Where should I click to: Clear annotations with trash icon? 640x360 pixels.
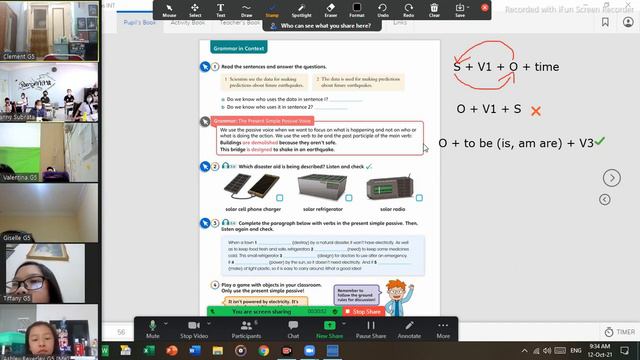(x=434, y=10)
